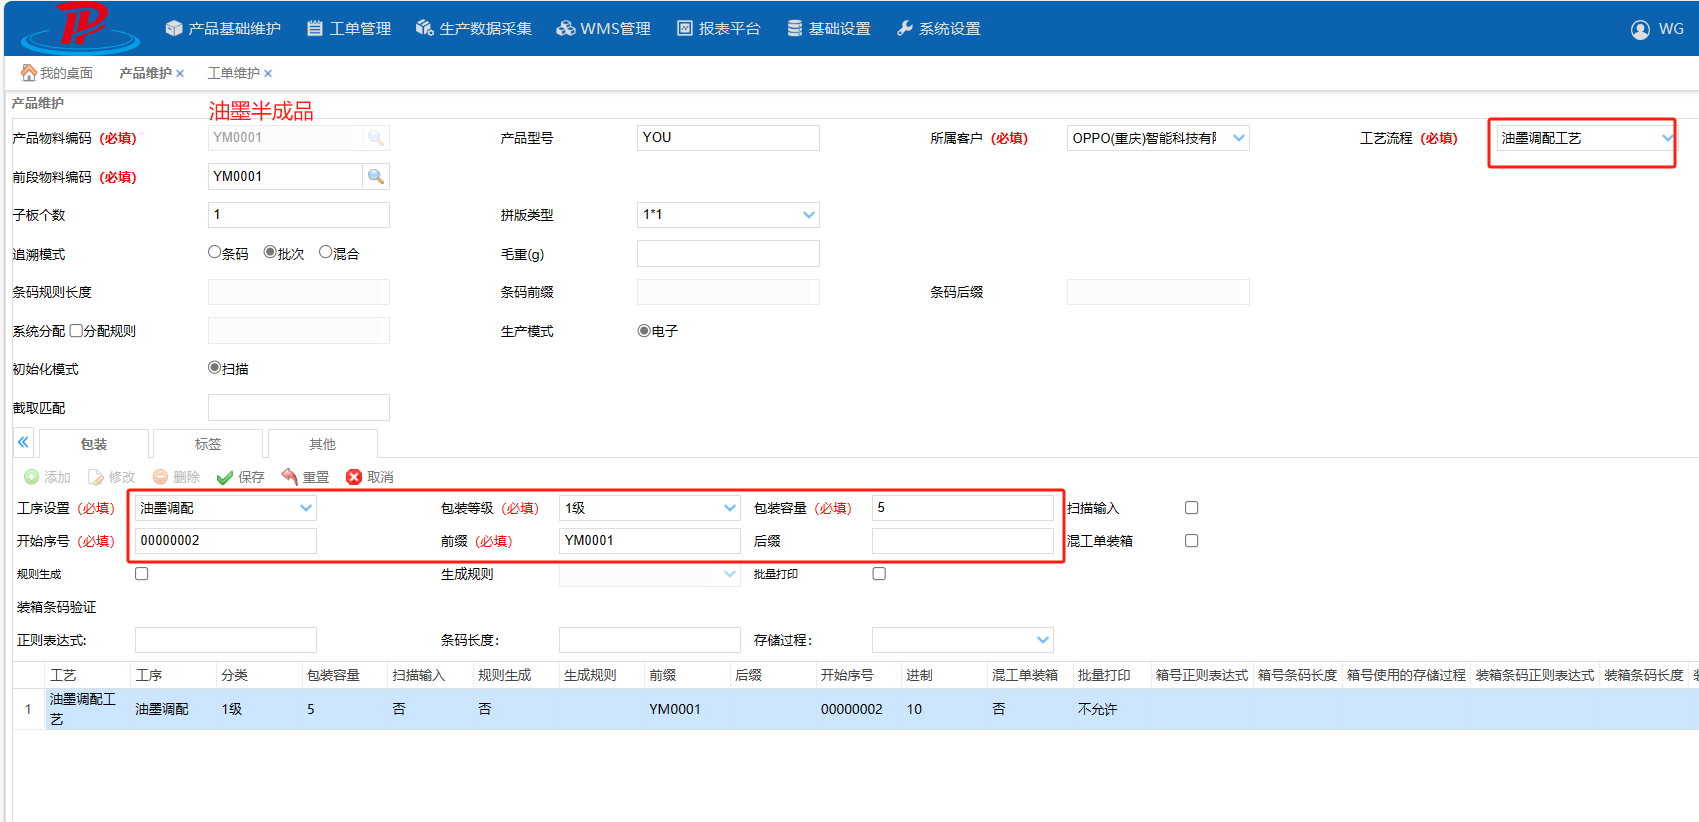This screenshot has width=1699, height=822.
Task: Switch to the 工单维护 tab
Action: 233,73
